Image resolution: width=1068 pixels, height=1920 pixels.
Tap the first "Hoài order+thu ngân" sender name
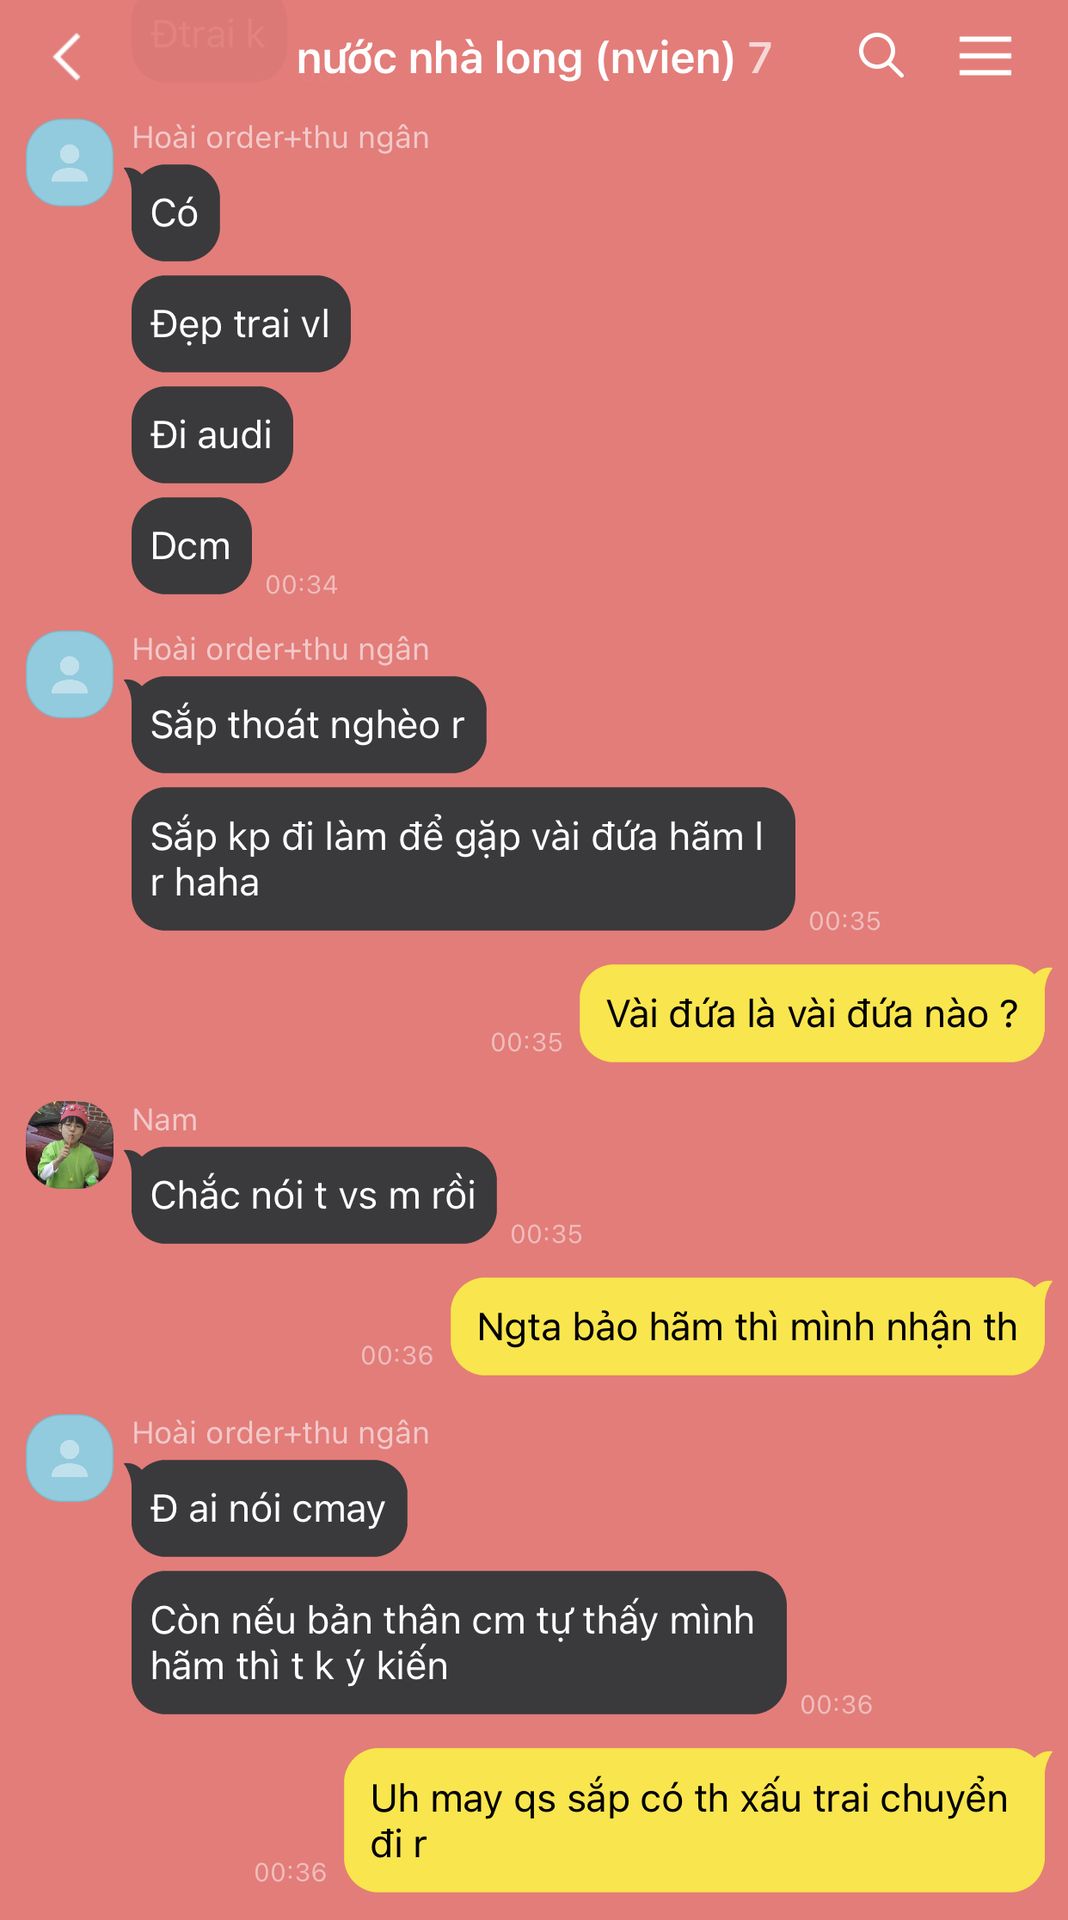281,137
